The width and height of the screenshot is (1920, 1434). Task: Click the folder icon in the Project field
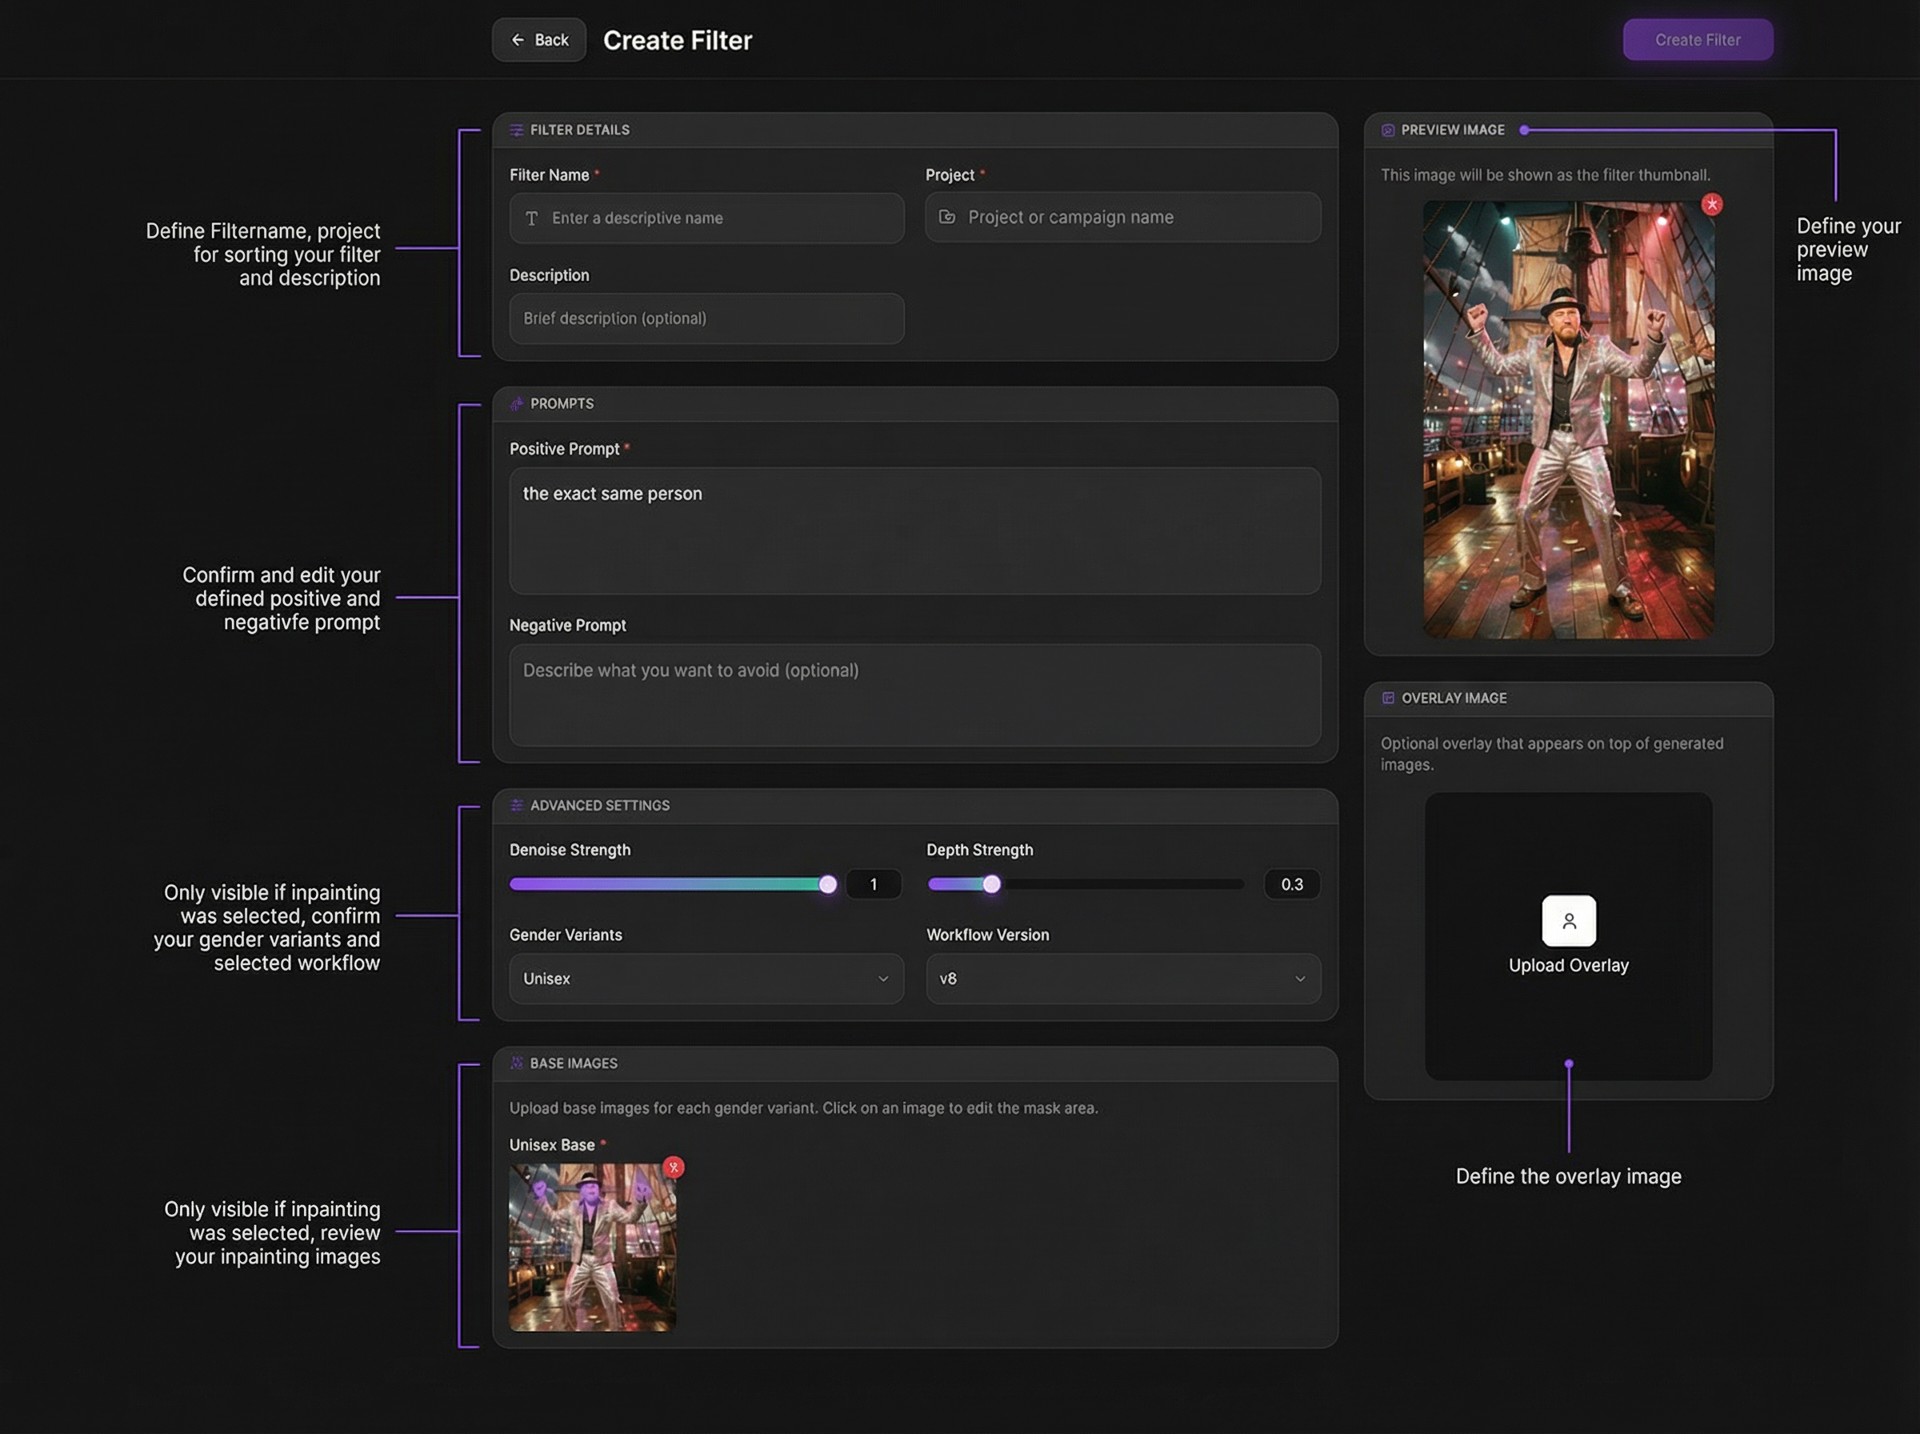947,217
